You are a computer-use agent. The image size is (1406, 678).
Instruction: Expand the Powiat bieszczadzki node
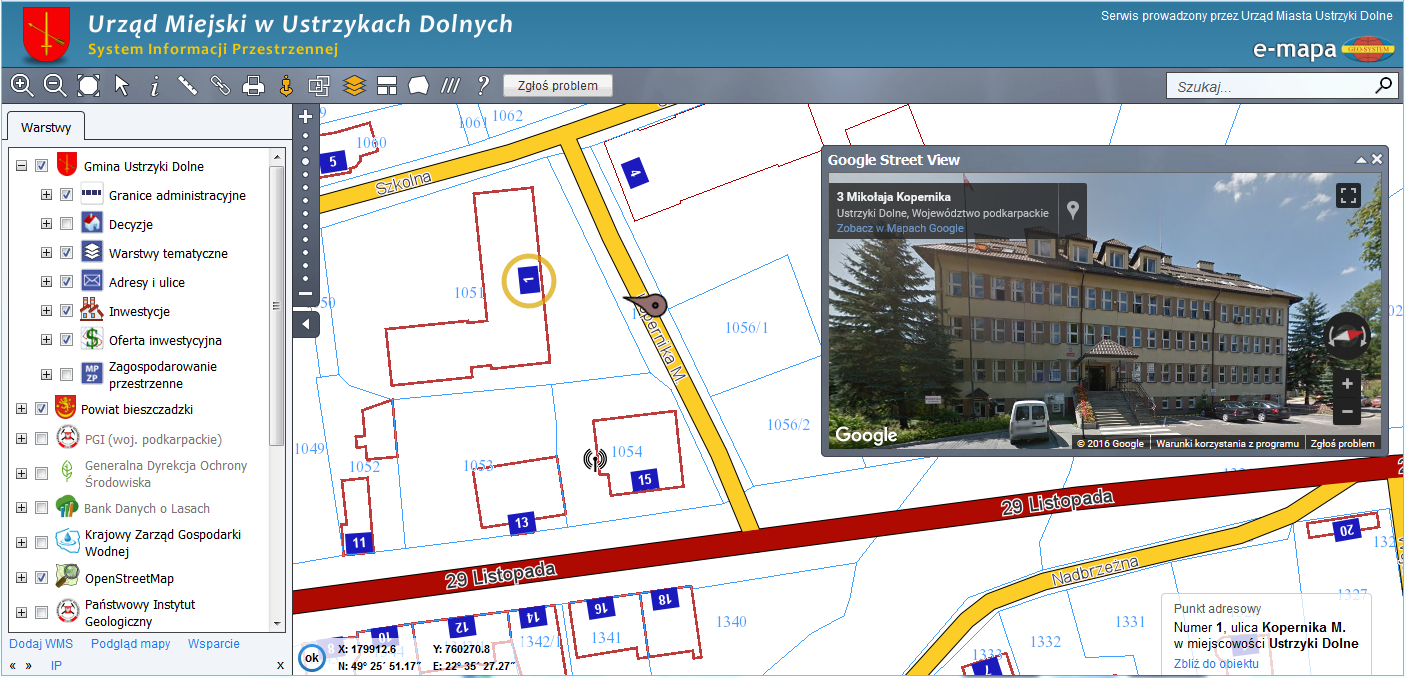[21, 409]
